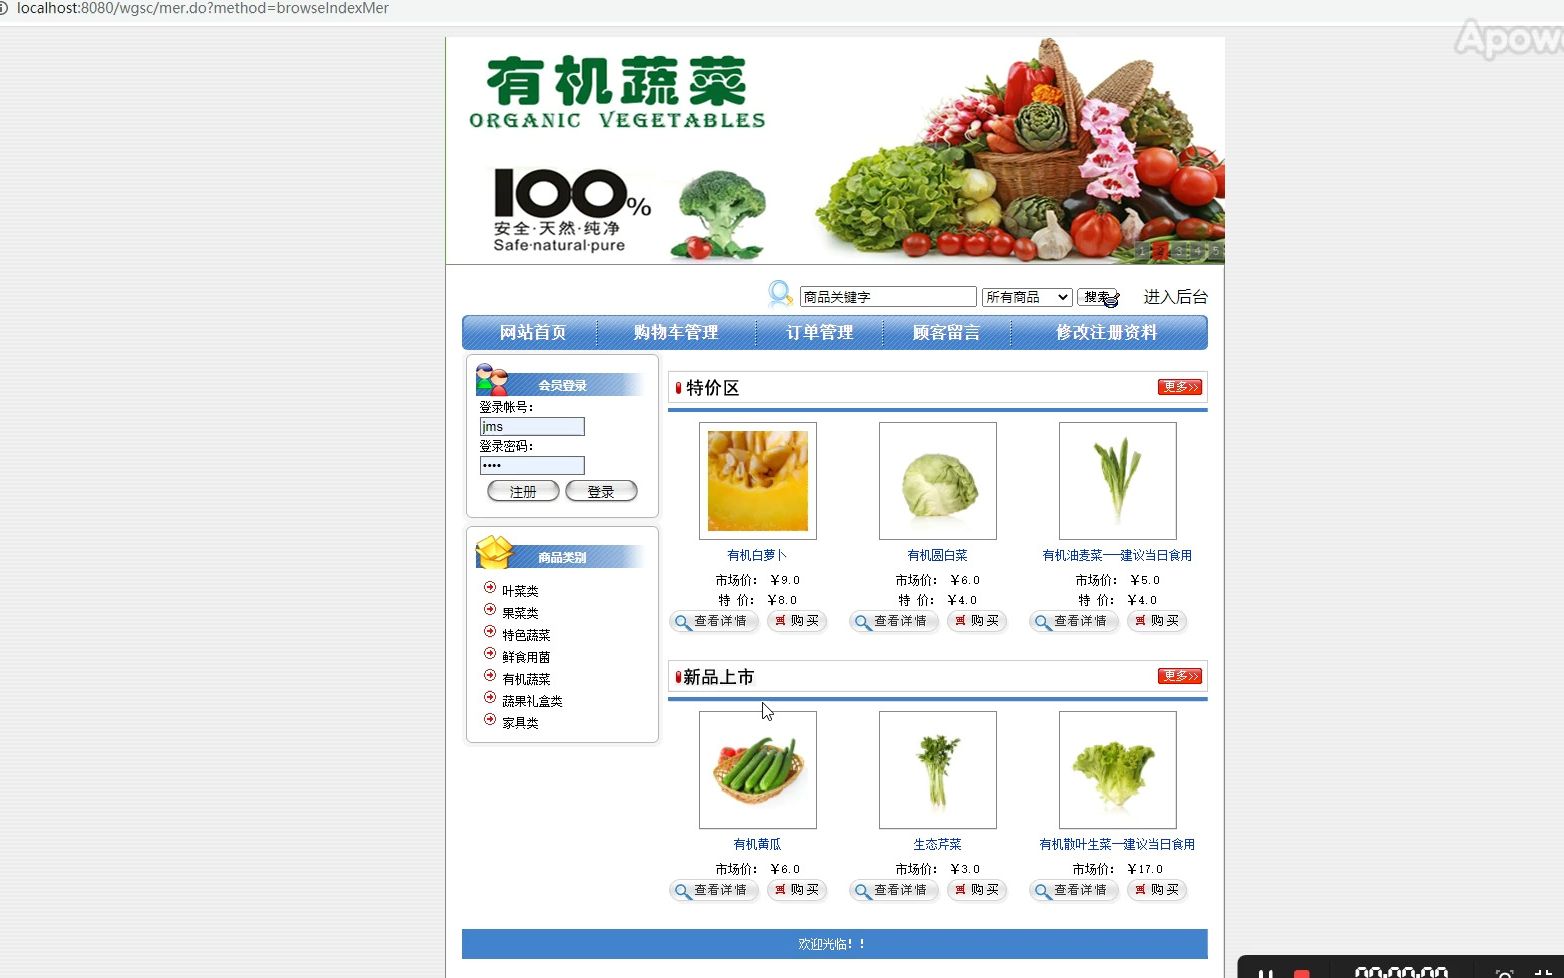The width and height of the screenshot is (1564, 978).
Task: Show banner slide 5
Action: click(x=1215, y=251)
